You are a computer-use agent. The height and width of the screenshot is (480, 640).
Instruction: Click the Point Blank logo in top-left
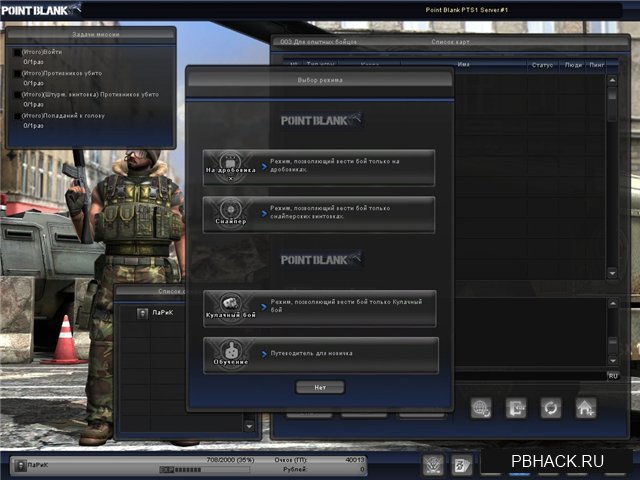point(41,10)
